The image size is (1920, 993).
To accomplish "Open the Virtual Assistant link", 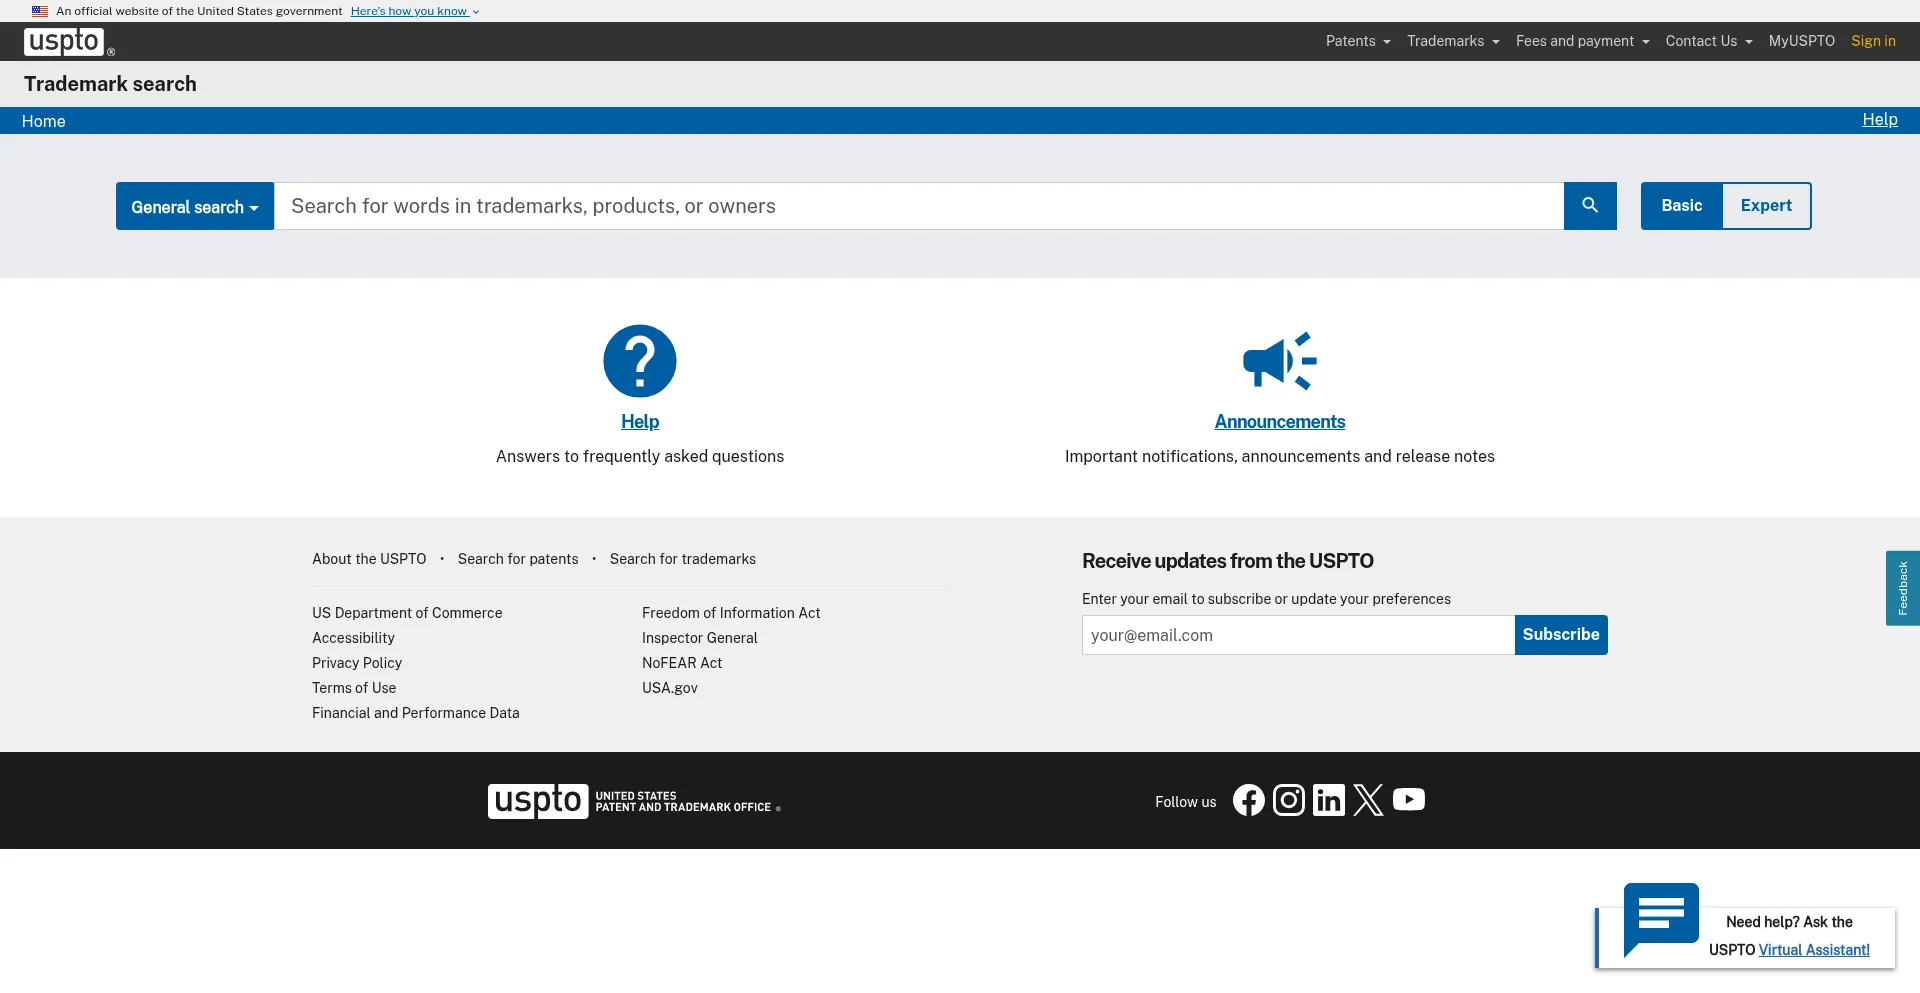I will coord(1813,950).
